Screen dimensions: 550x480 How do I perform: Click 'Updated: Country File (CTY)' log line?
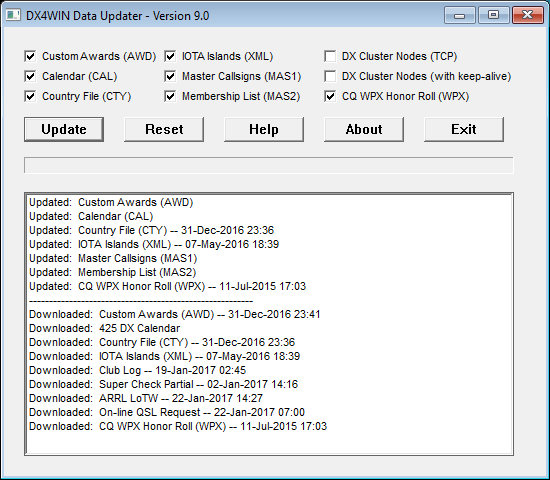click(151, 231)
